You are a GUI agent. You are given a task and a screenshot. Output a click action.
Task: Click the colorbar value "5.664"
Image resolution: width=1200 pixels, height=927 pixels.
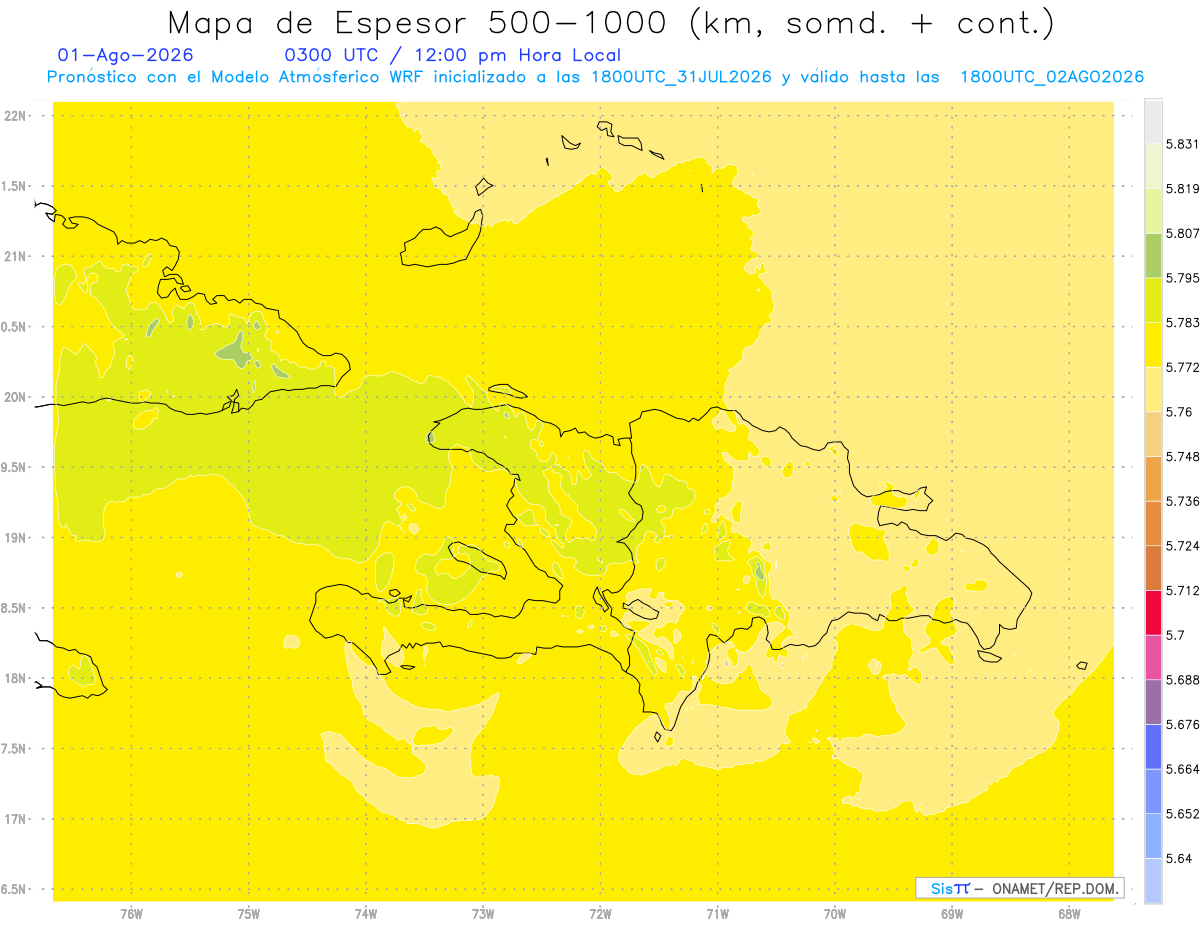(1182, 768)
